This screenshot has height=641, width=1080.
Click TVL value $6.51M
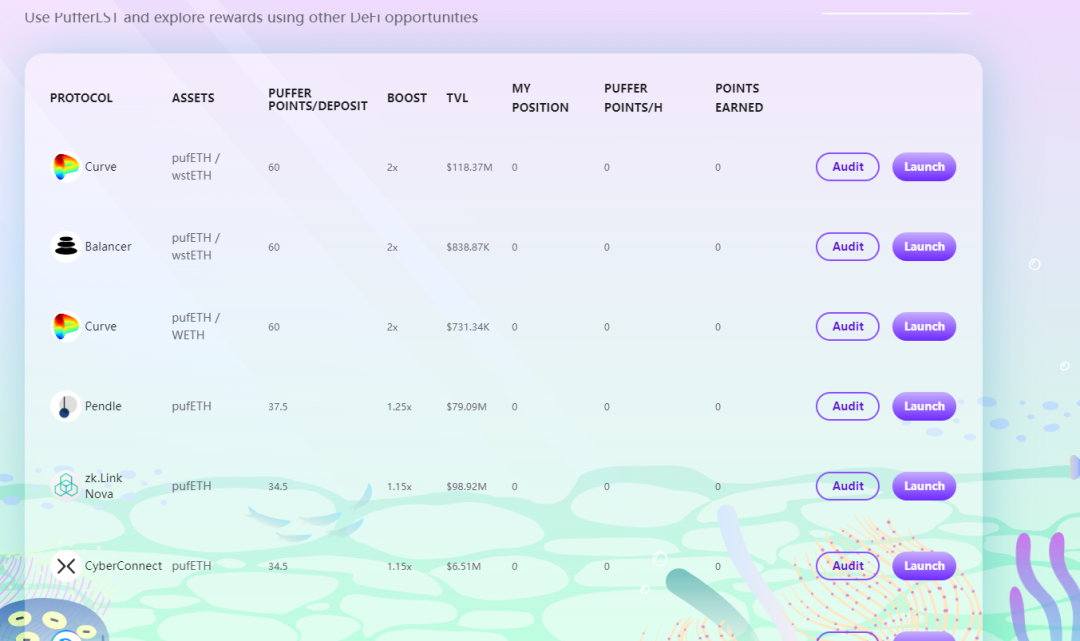pos(464,567)
